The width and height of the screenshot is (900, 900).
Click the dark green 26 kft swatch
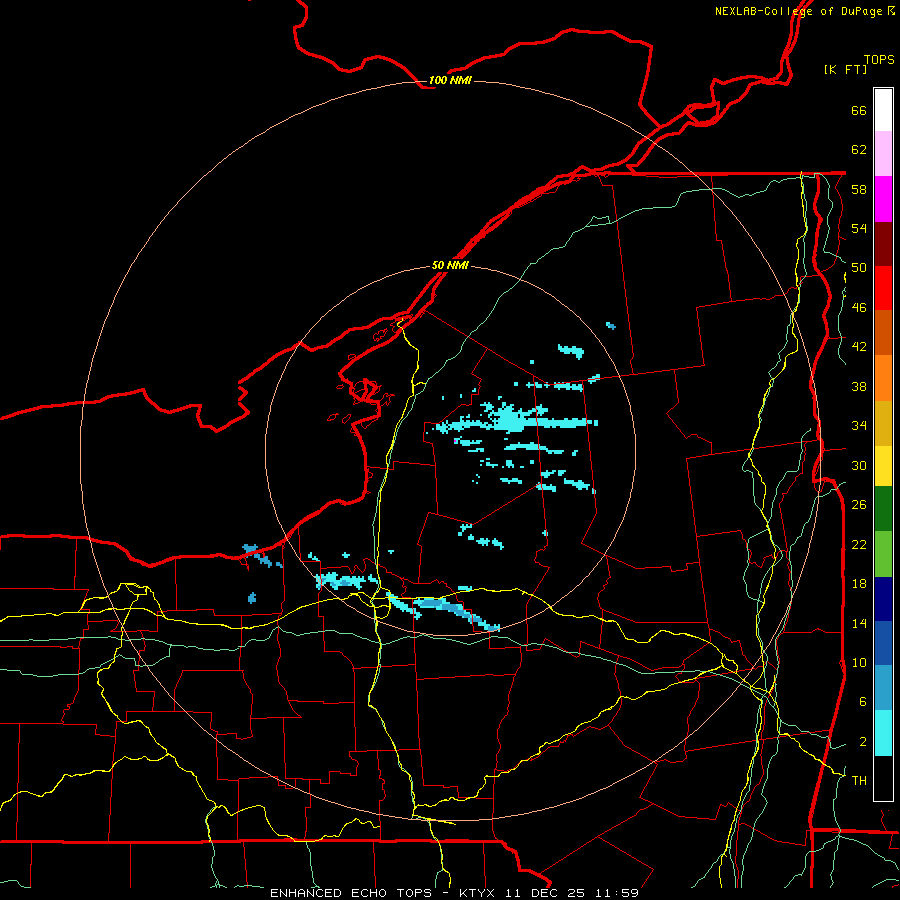point(883,509)
